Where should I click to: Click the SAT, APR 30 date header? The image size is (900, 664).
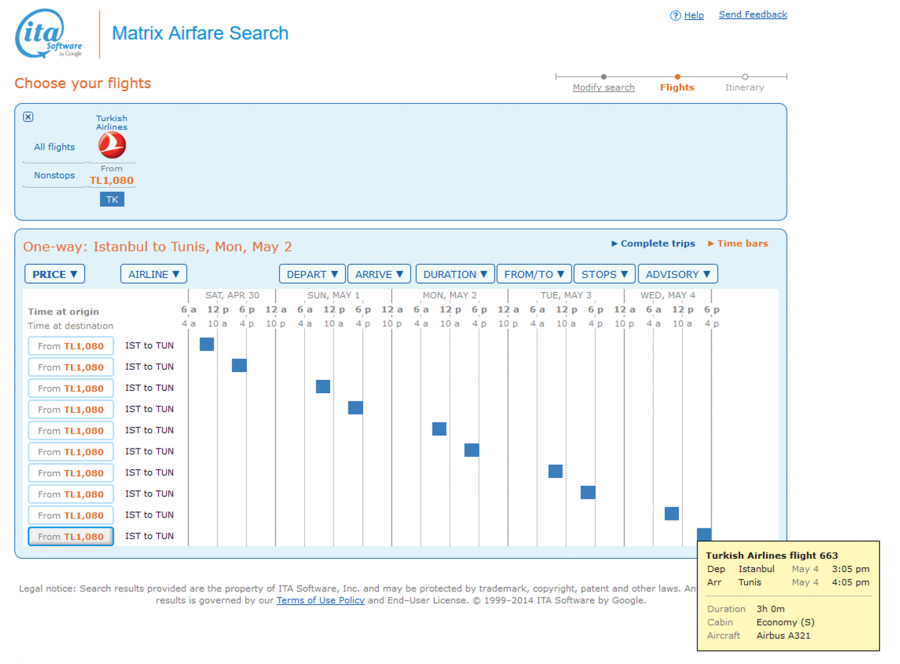pos(232,295)
